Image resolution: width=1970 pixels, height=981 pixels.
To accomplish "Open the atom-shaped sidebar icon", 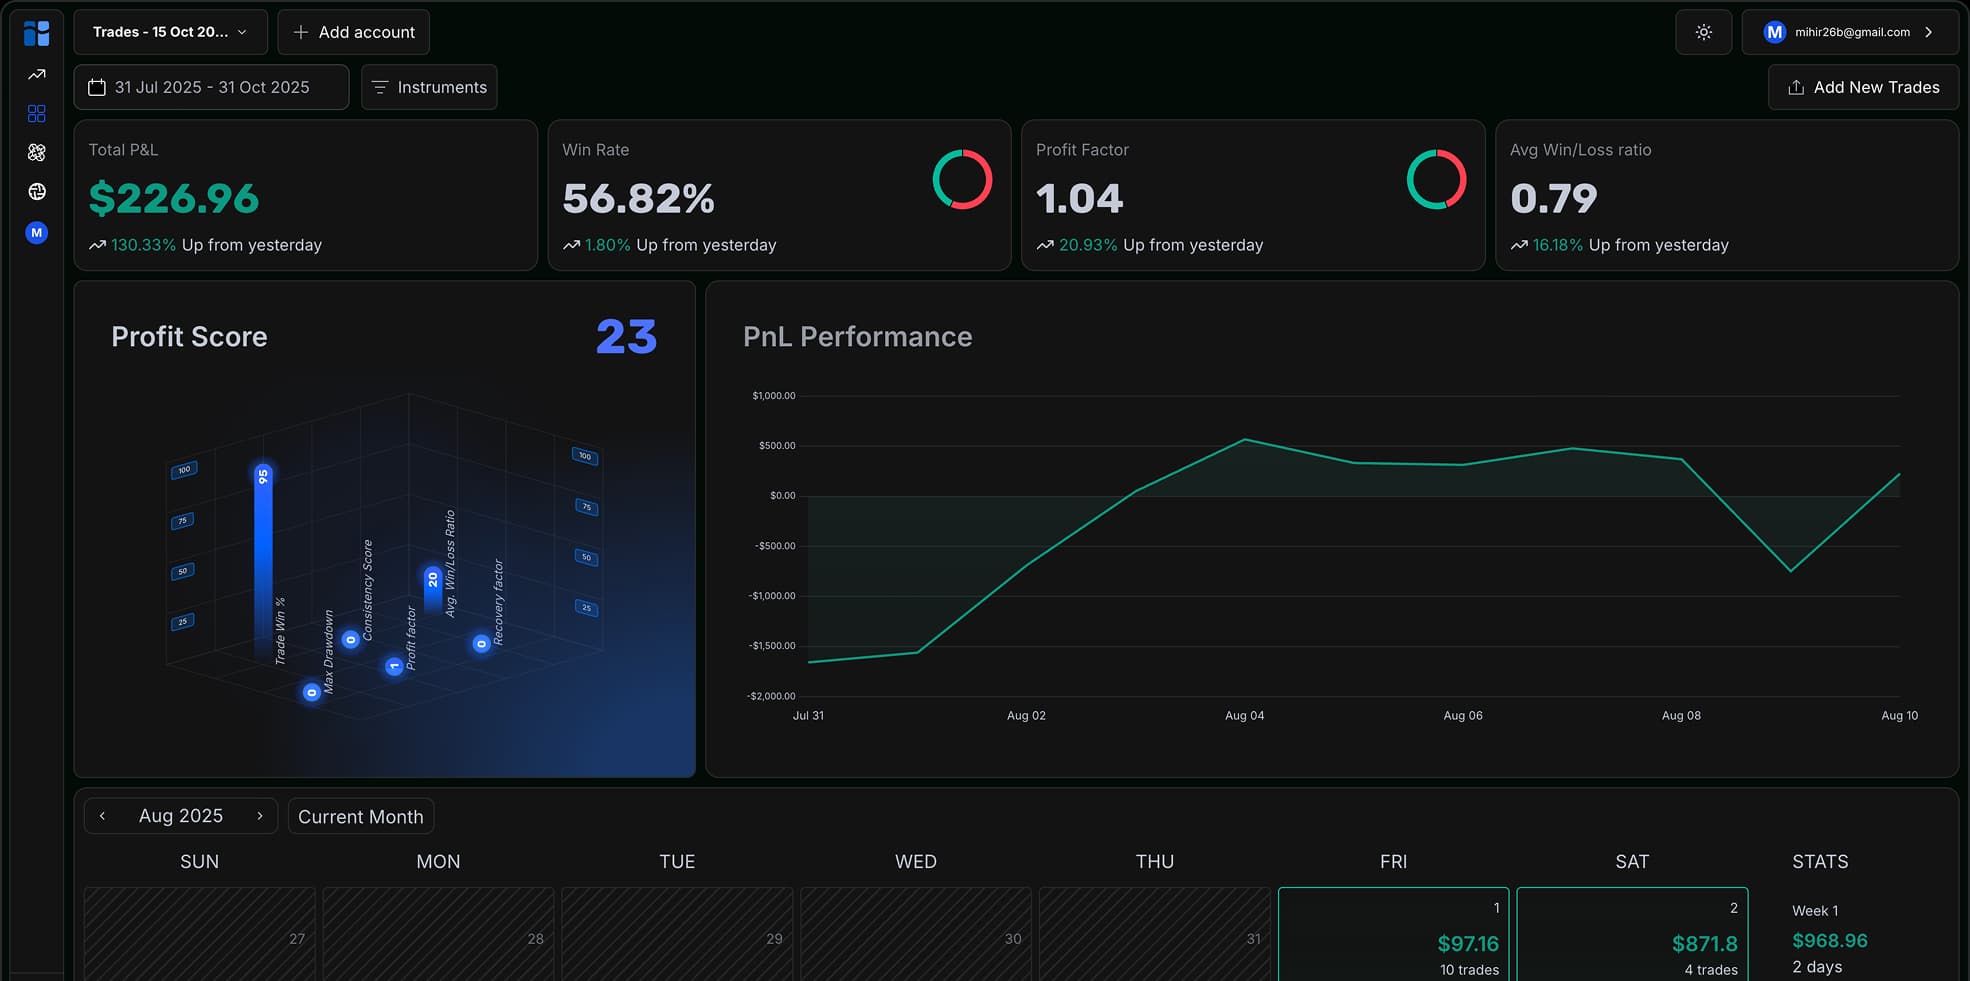I will coord(37,152).
